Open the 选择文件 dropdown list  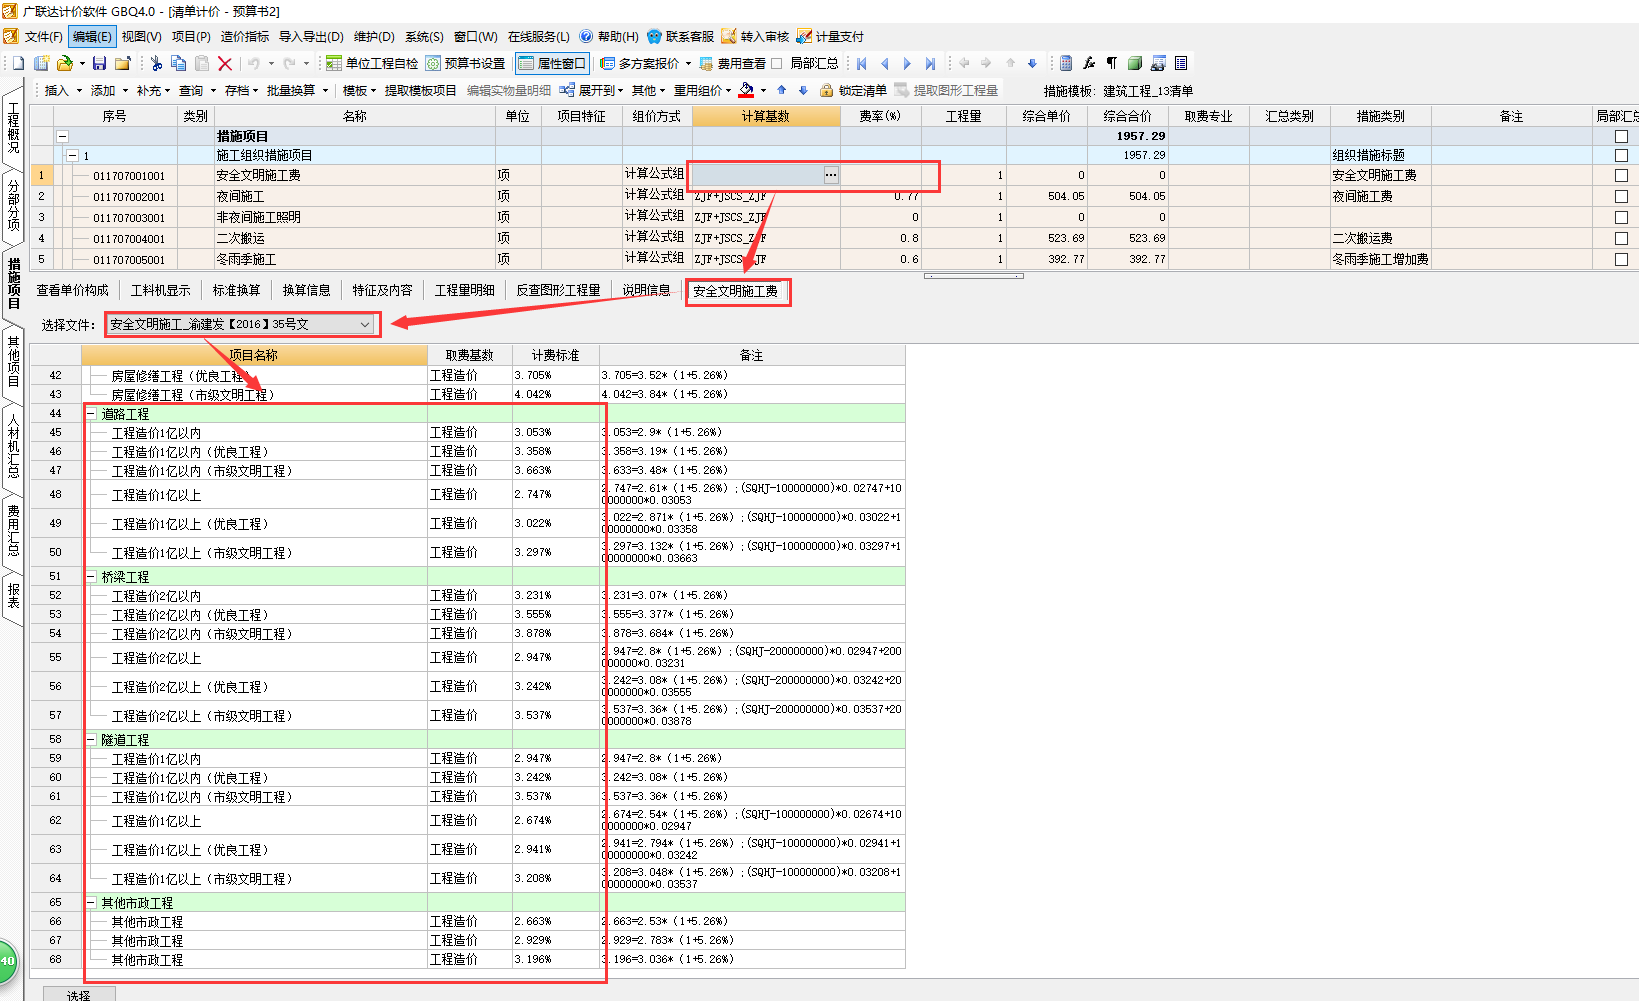coord(365,324)
